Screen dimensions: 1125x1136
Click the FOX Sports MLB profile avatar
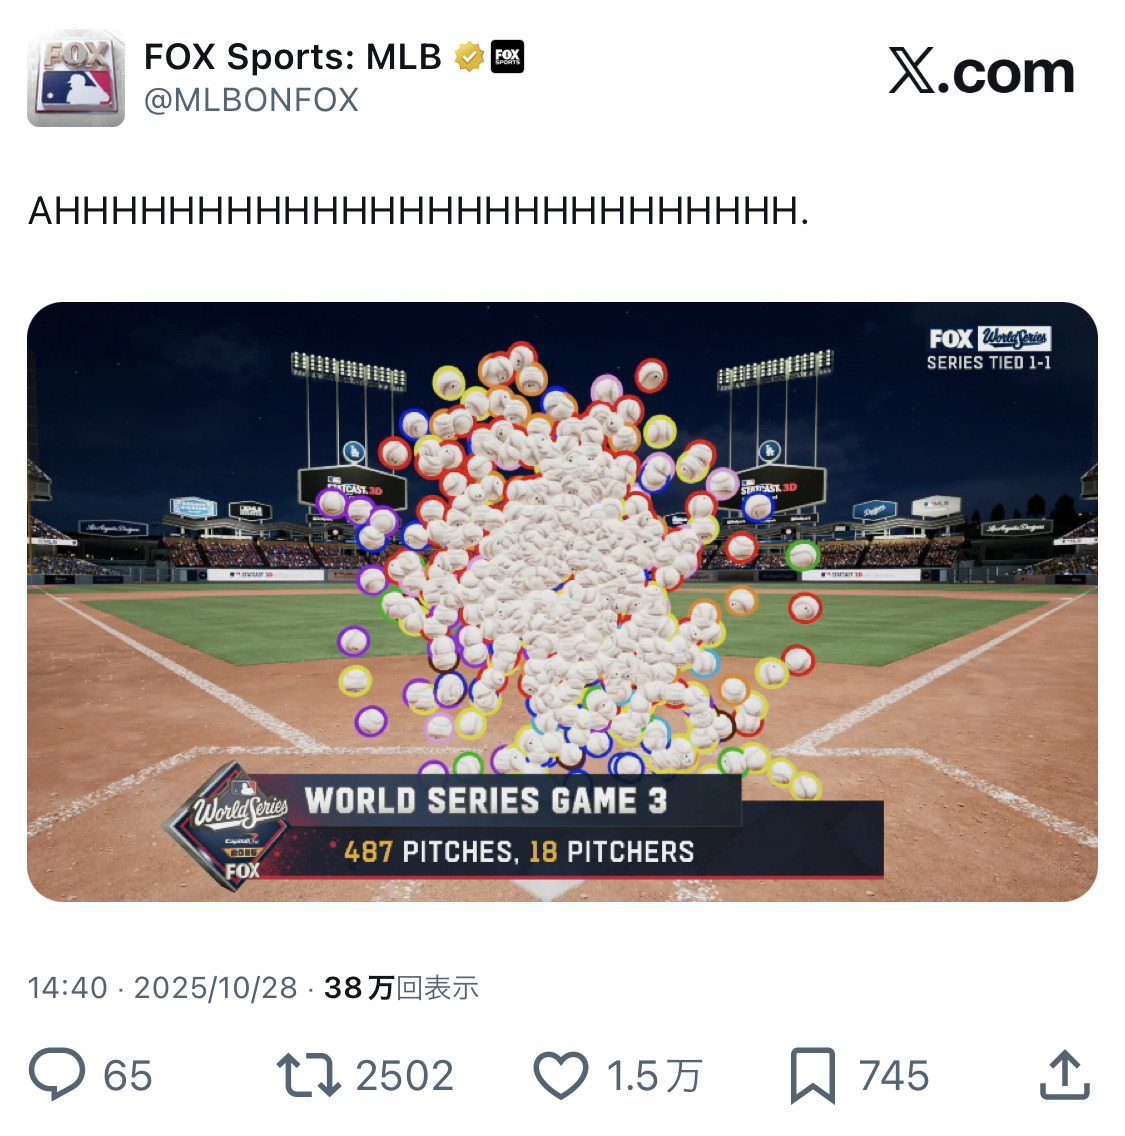pyautogui.click(x=76, y=79)
